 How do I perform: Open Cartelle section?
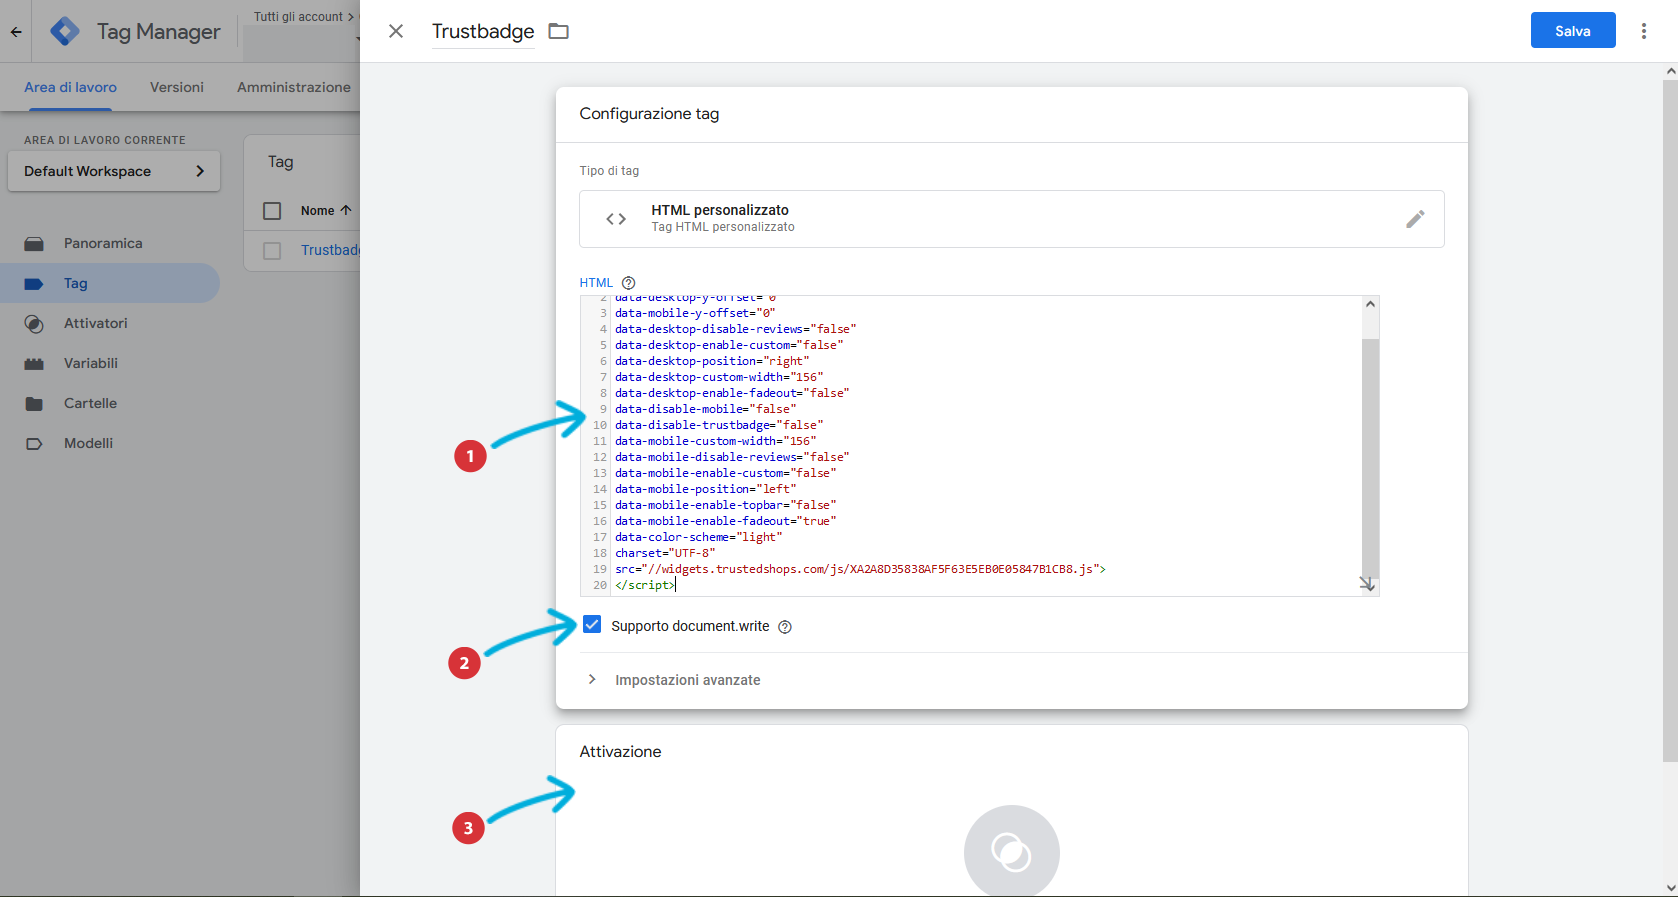point(90,403)
